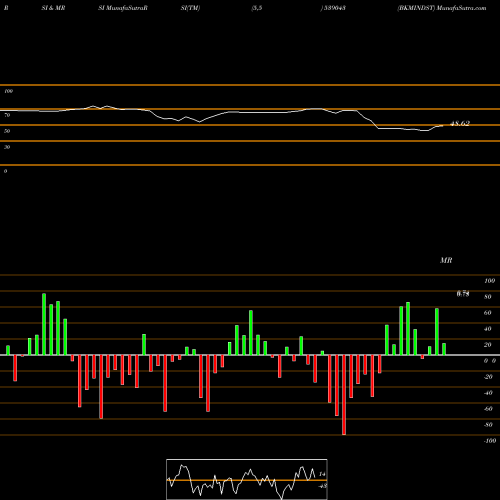Screen dimensions: 500x500
Task: Select the tallest green MR bar near the left
Action: (44, 324)
